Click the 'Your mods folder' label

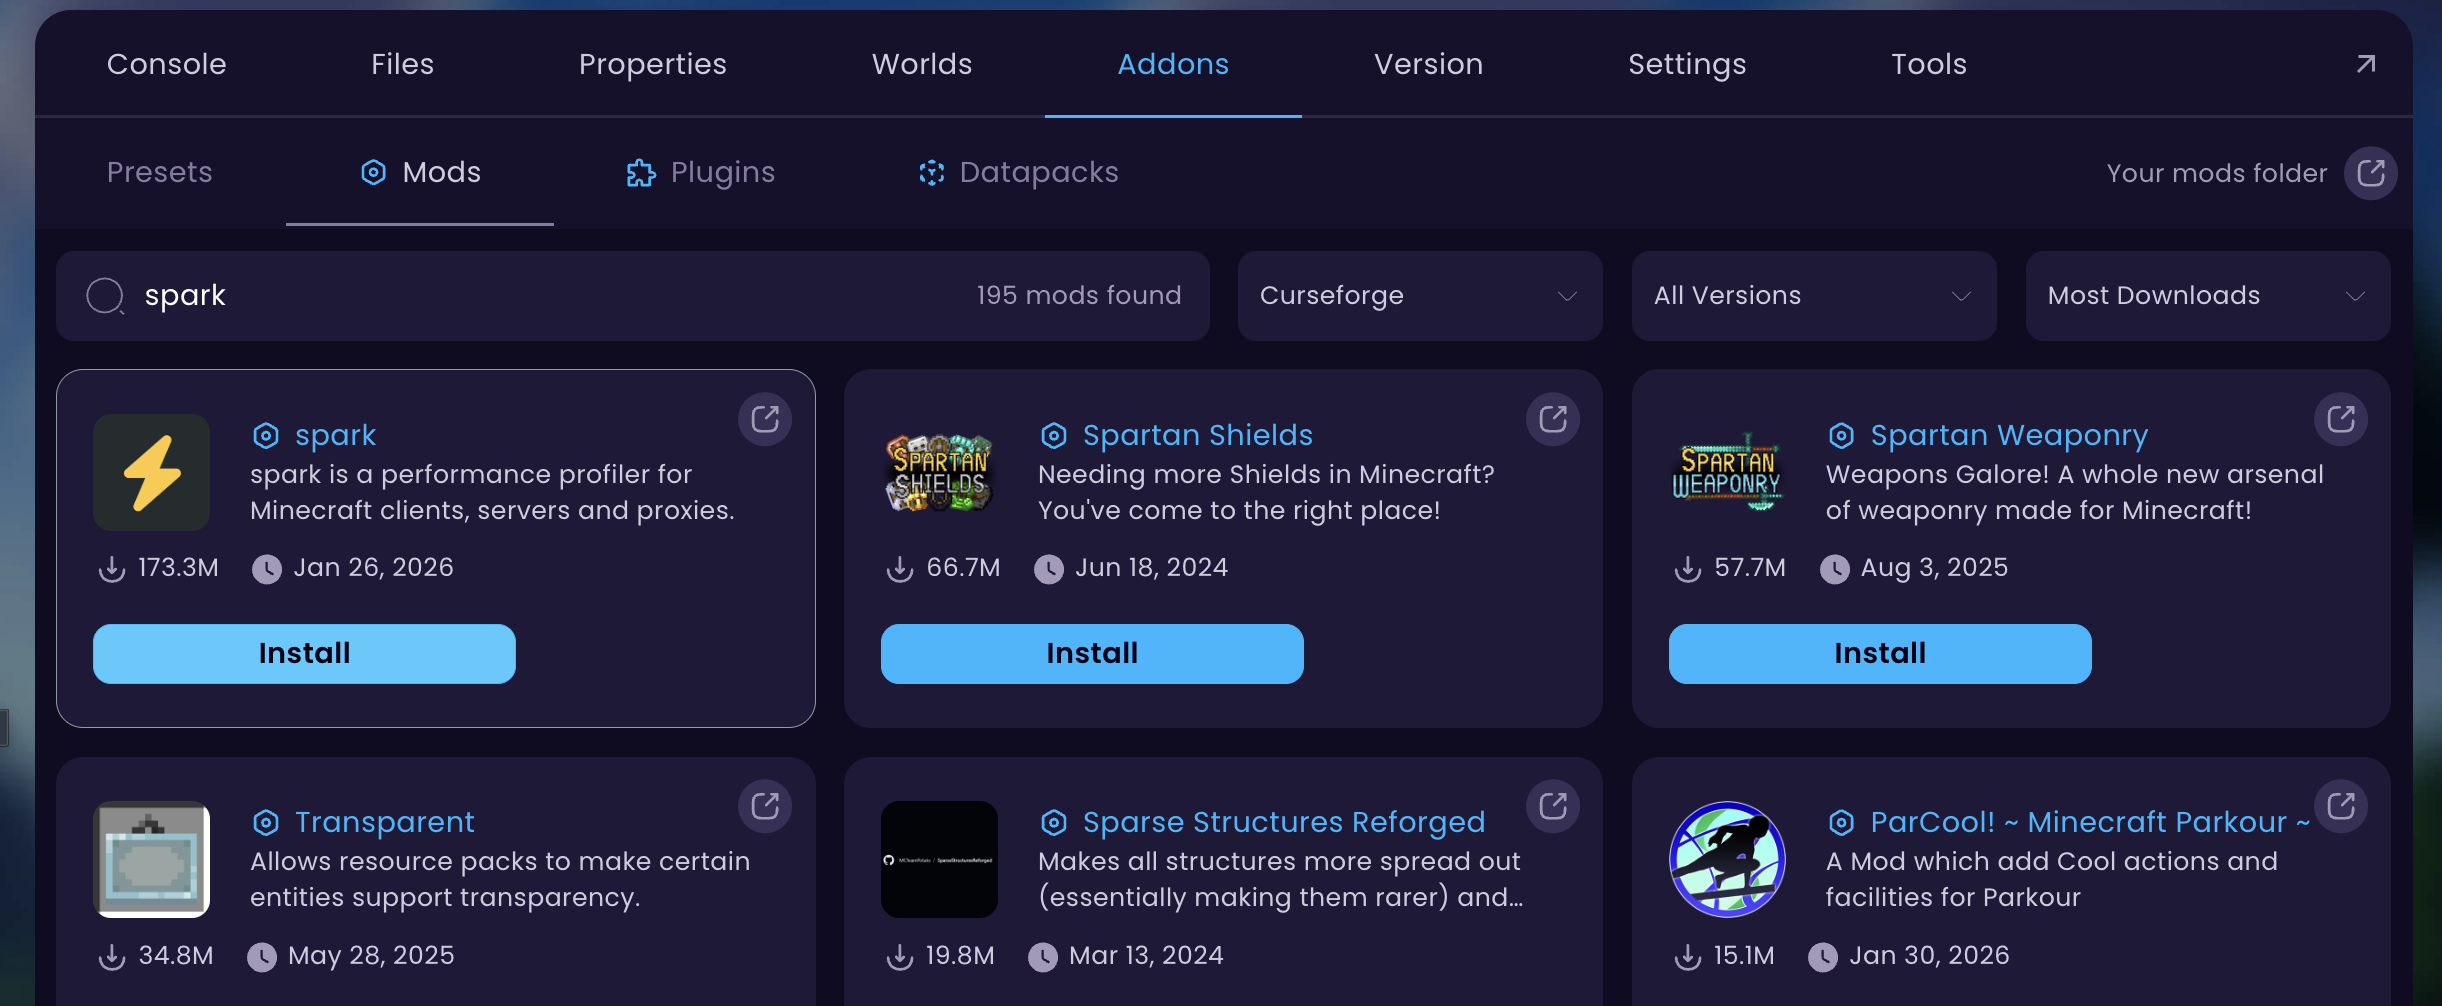[2217, 173]
